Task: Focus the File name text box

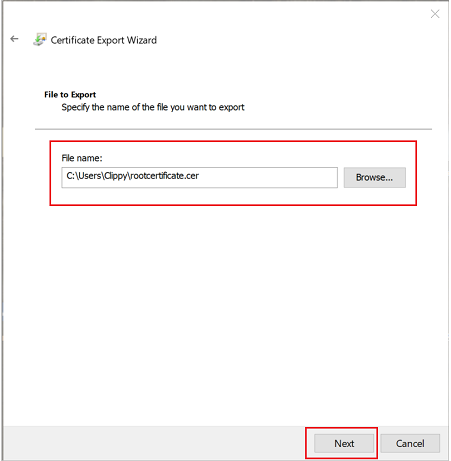Action: pyautogui.click(x=199, y=177)
